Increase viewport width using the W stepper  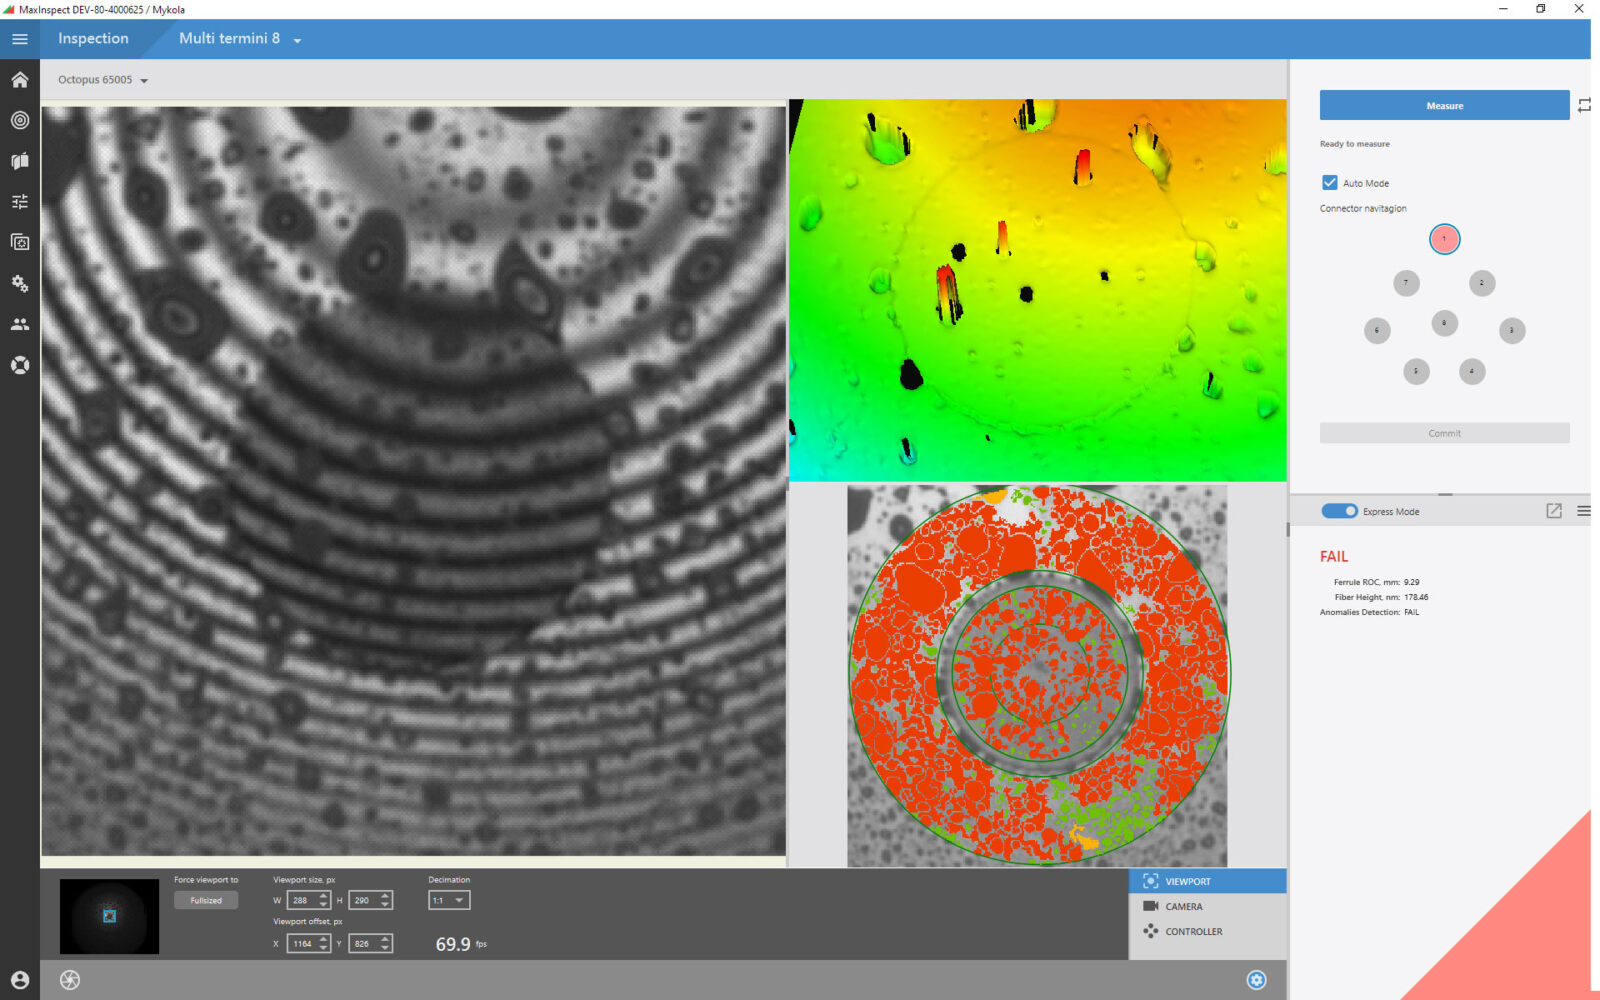coord(322,895)
